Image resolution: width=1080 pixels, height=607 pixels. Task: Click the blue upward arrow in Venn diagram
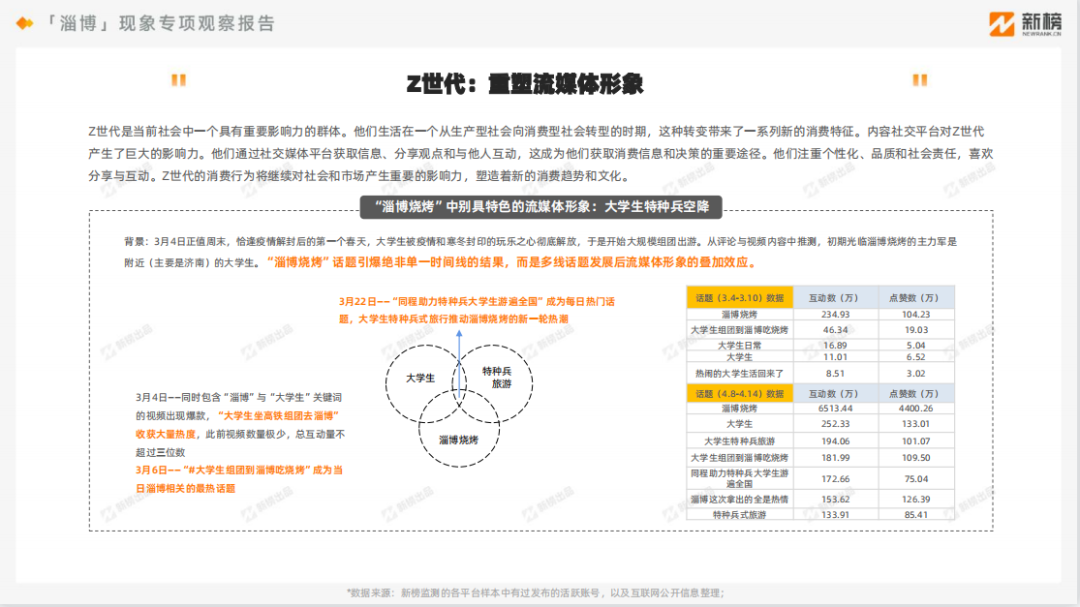click(459, 364)
